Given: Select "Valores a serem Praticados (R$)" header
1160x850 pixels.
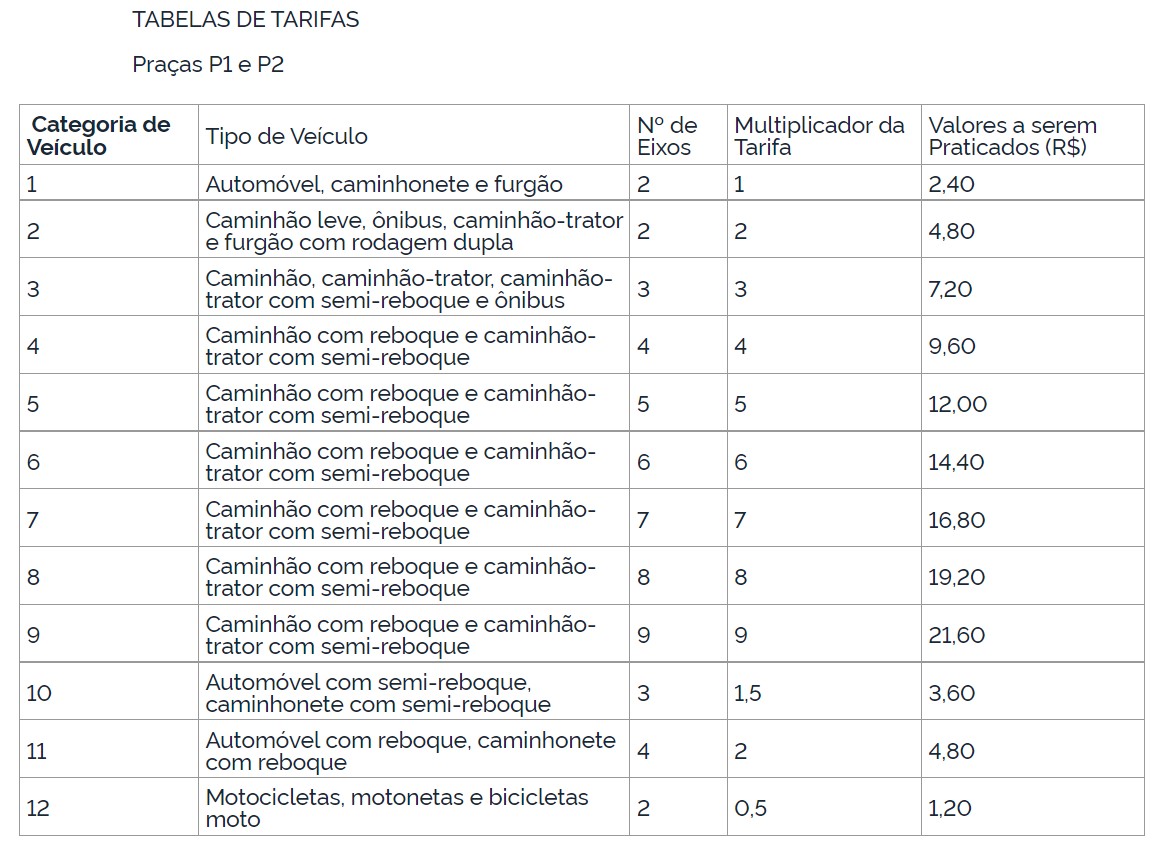Looking at the screenshot, I should tap(1012, 136).
